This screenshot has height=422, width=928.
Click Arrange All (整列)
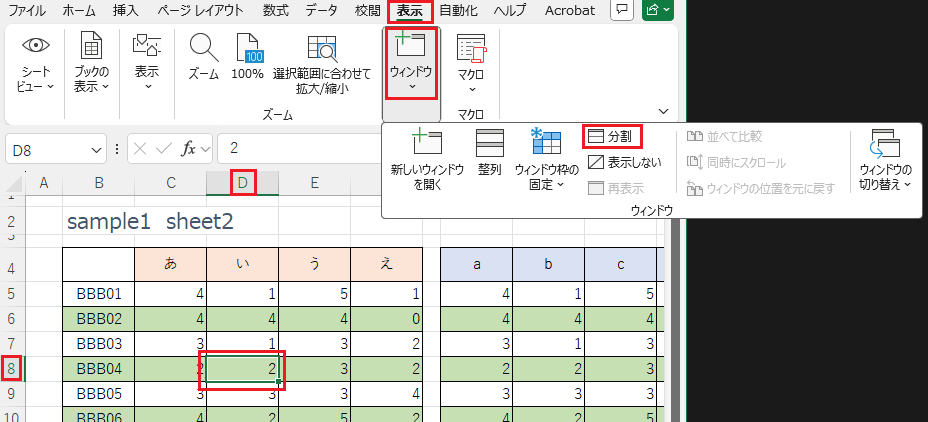[490, 153]
